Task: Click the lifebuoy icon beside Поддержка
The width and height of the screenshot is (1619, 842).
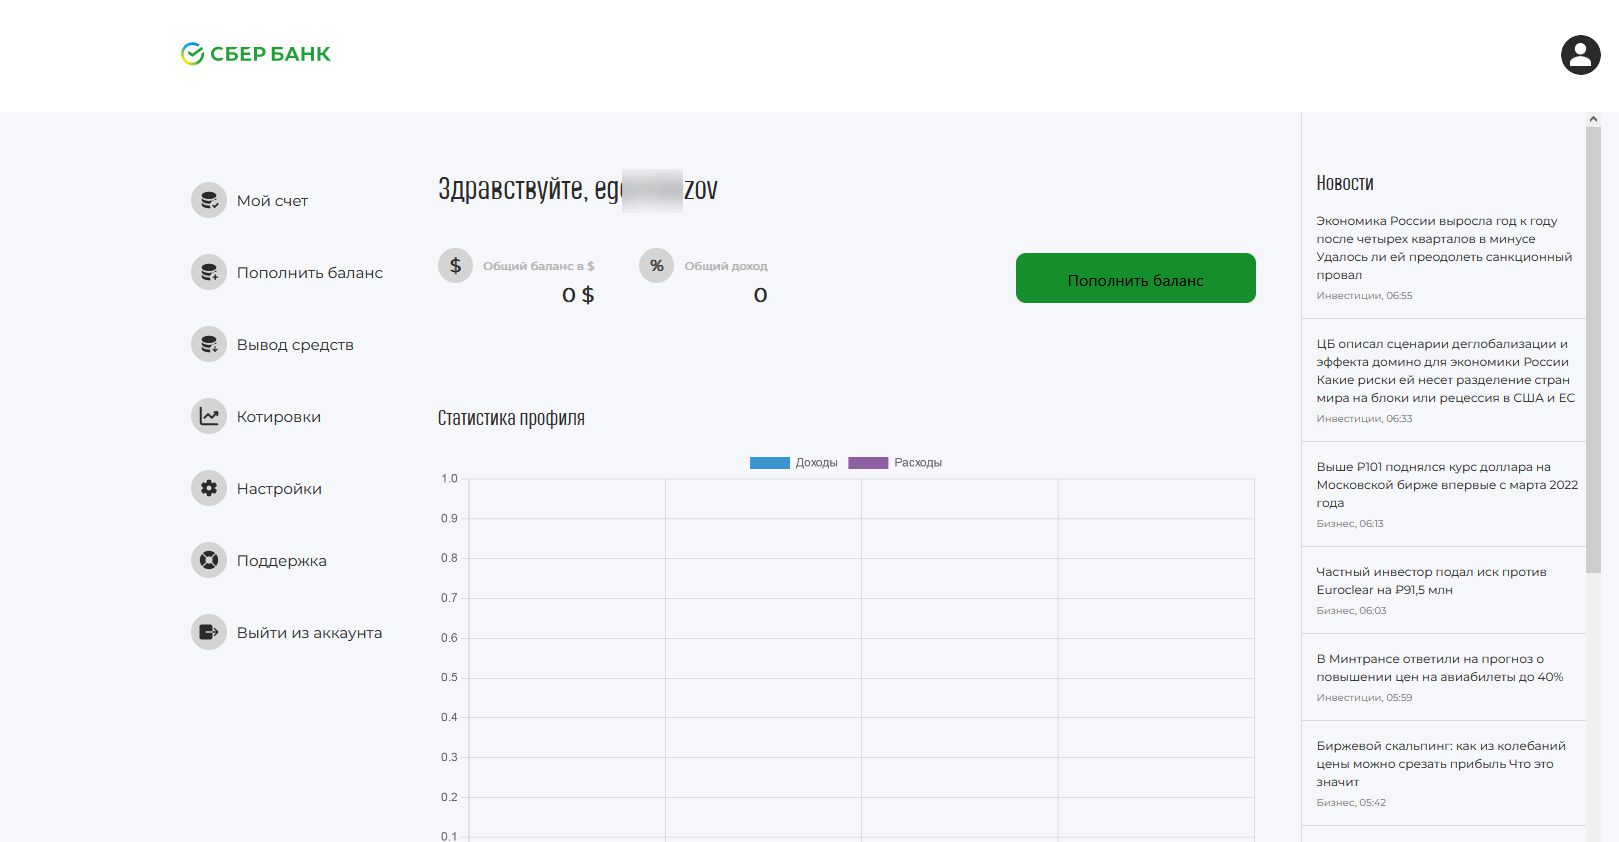Action: coord(209,560)
